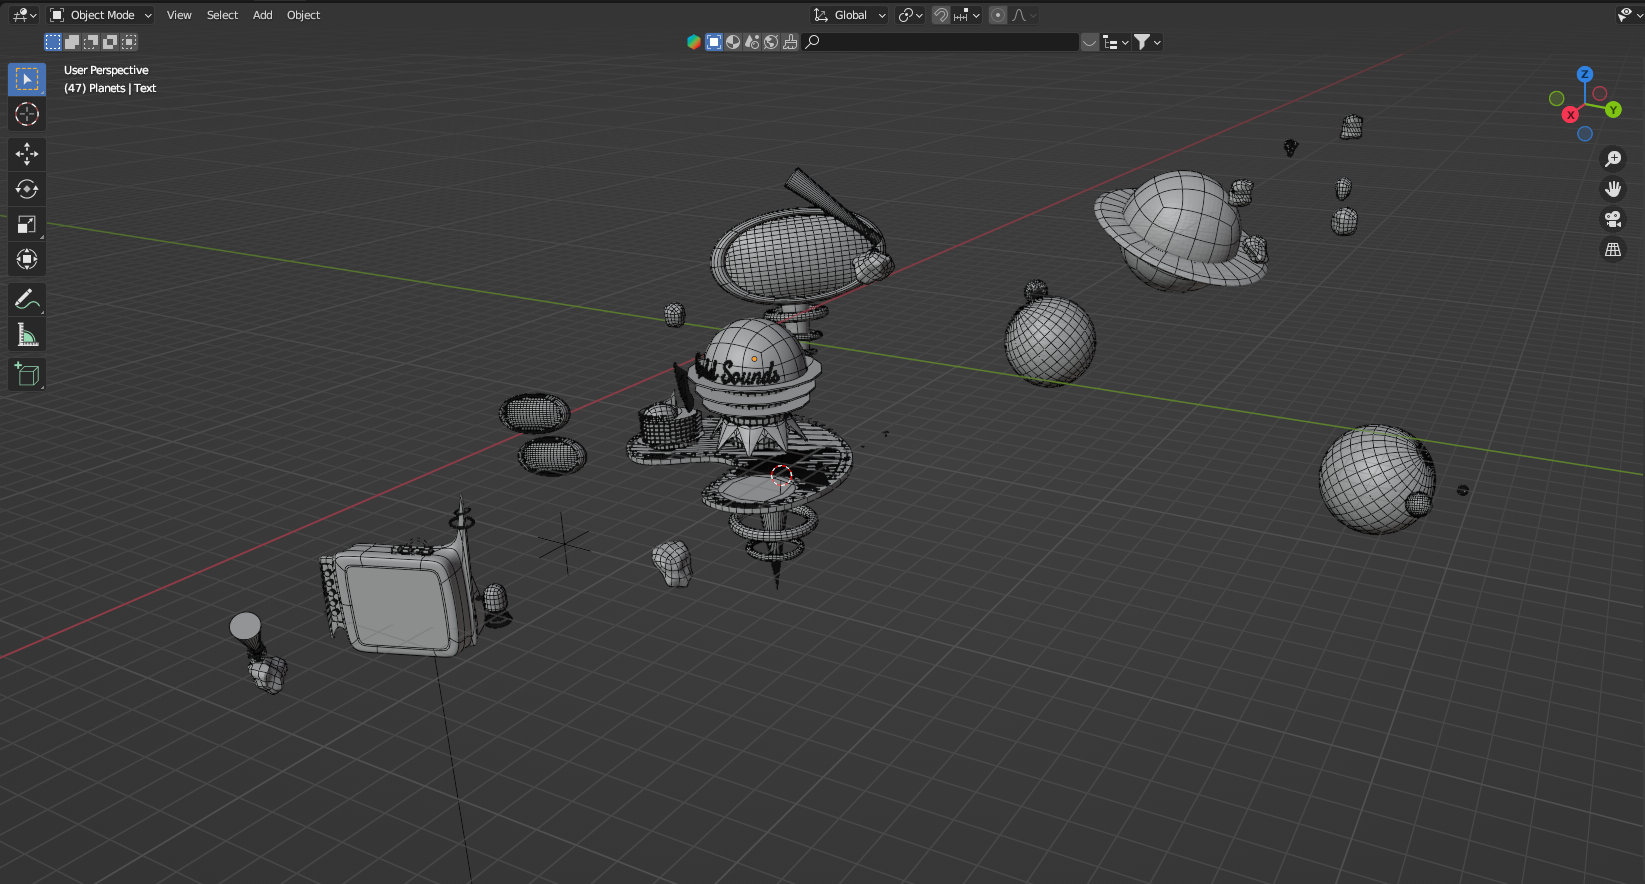This screenshot has width=1645, height=884.
Task: Click the Add Cube tool
Action: 27,375
